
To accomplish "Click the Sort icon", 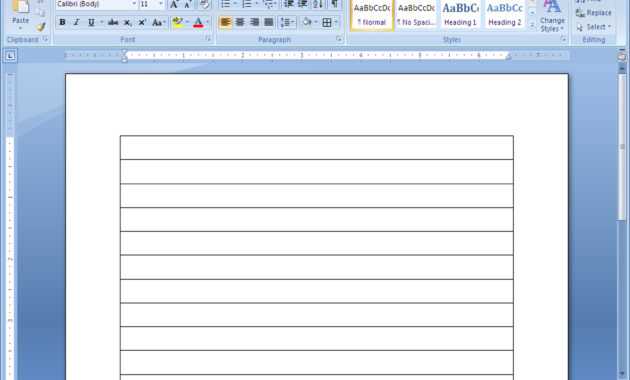I will point(318,4).
